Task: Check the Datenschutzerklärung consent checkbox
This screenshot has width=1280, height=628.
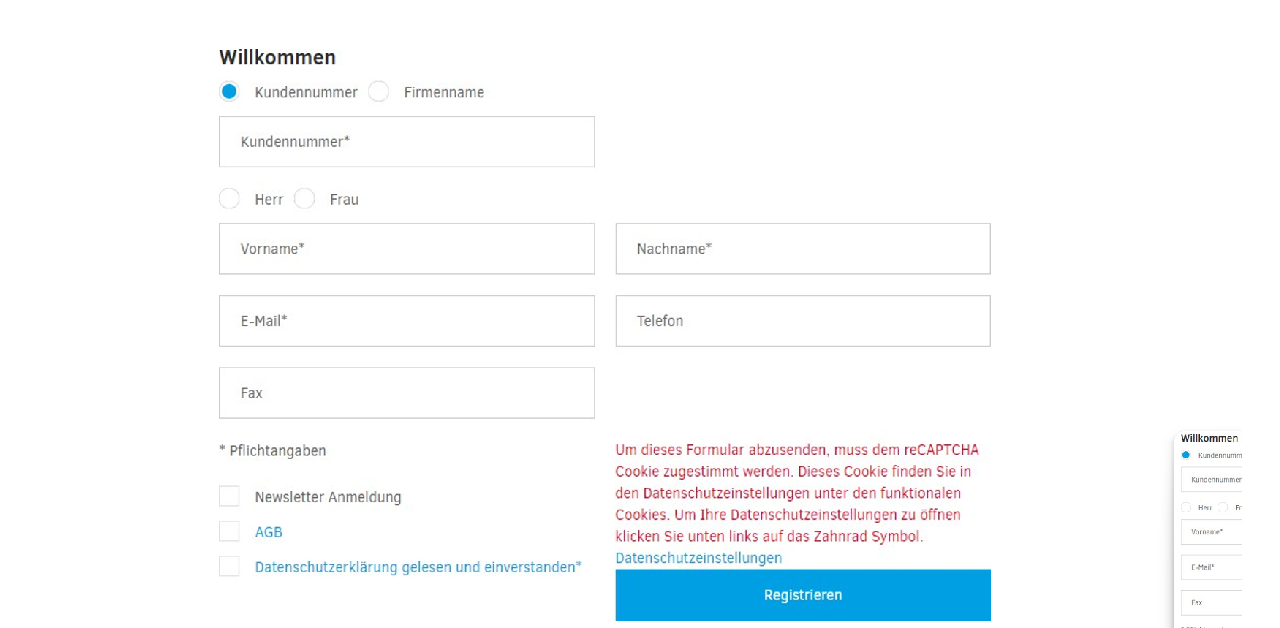Action: point(230,567)
